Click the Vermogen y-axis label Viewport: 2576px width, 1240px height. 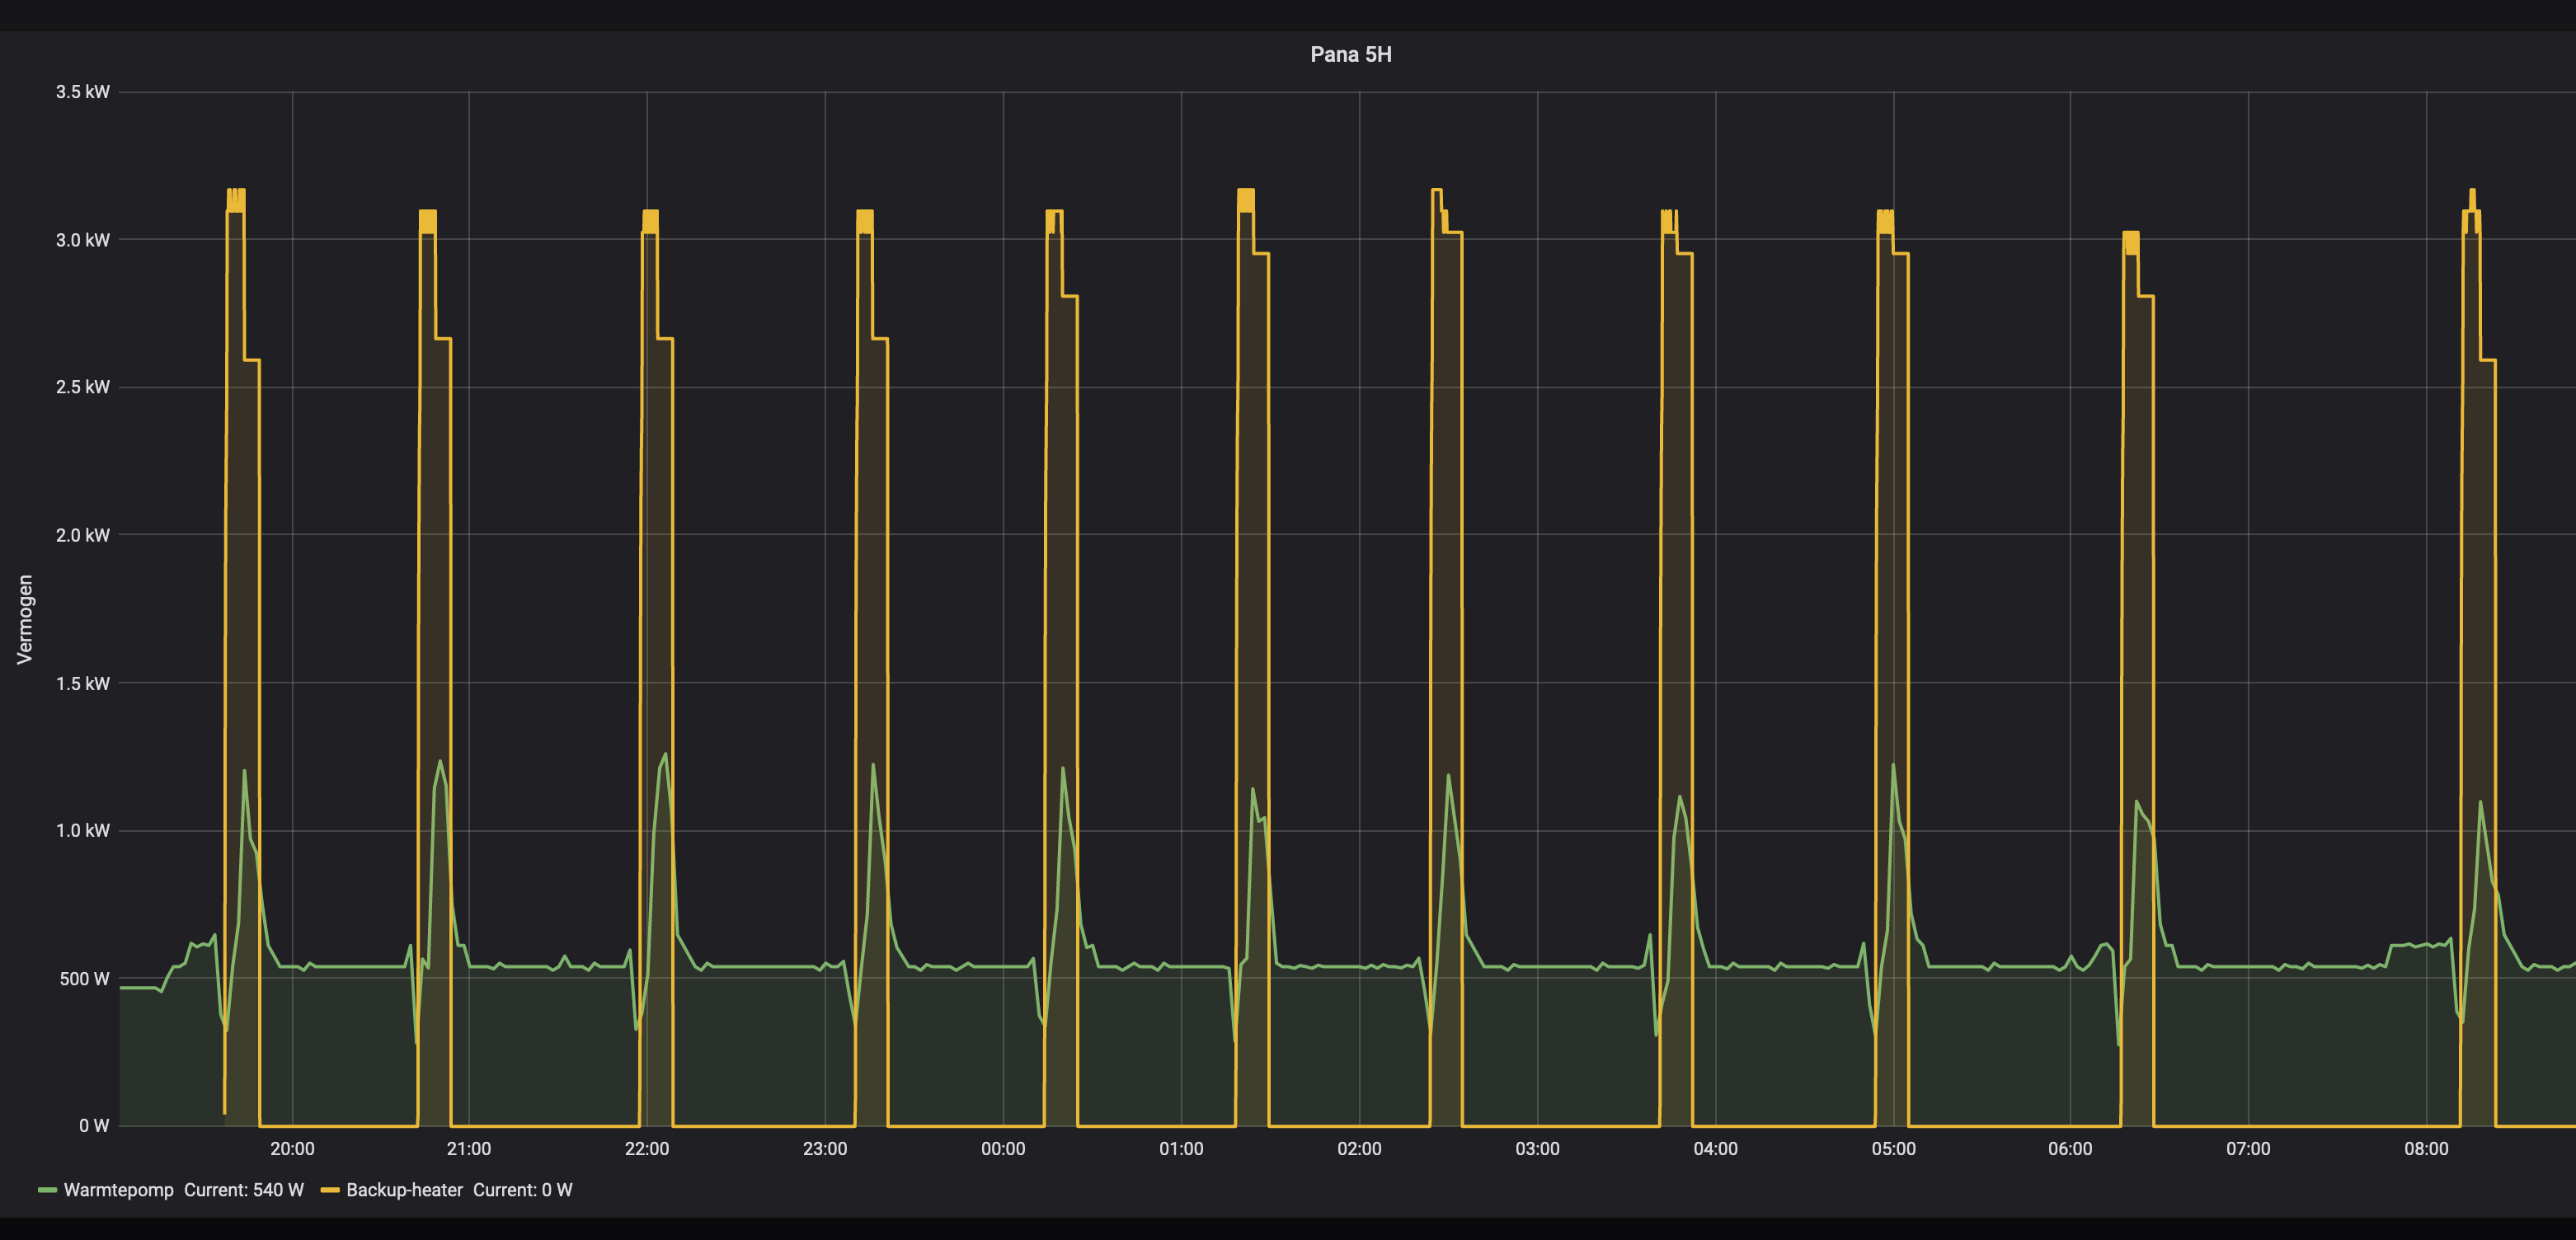(x=25, y=618)
